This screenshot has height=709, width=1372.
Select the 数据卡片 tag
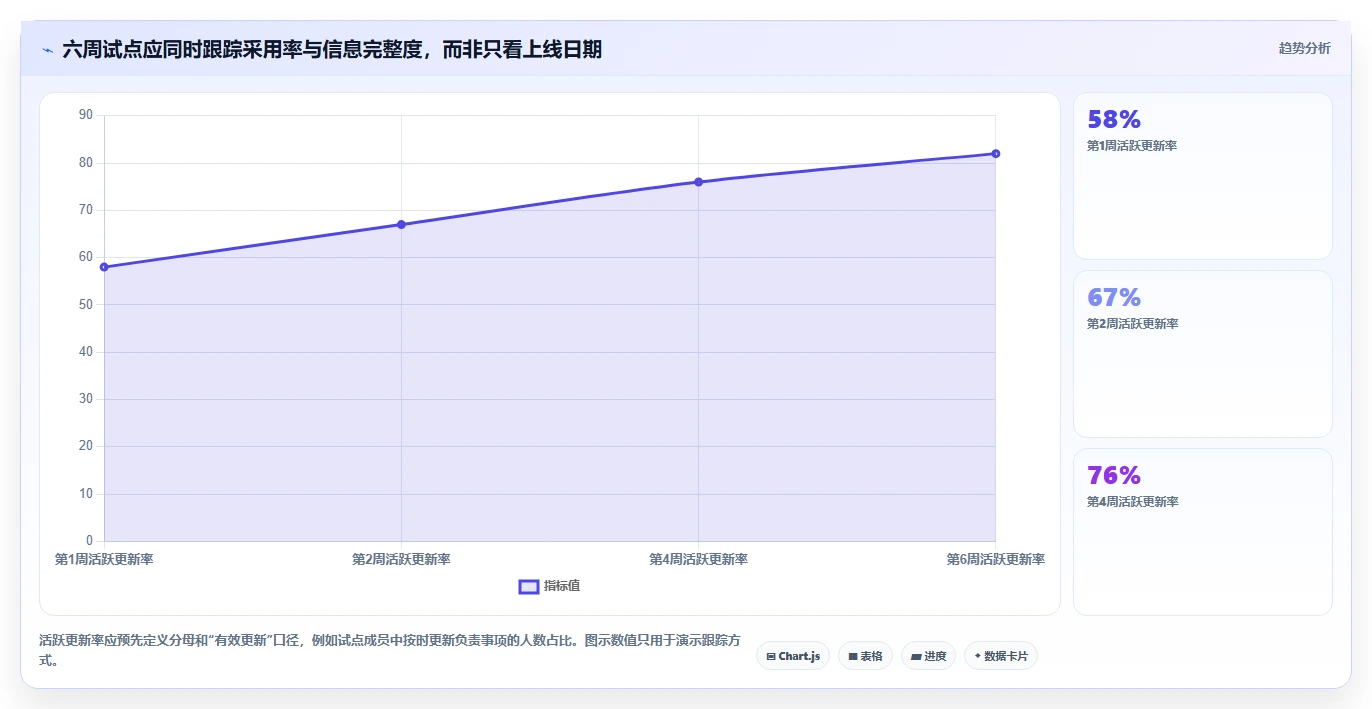pos(1001,656)
